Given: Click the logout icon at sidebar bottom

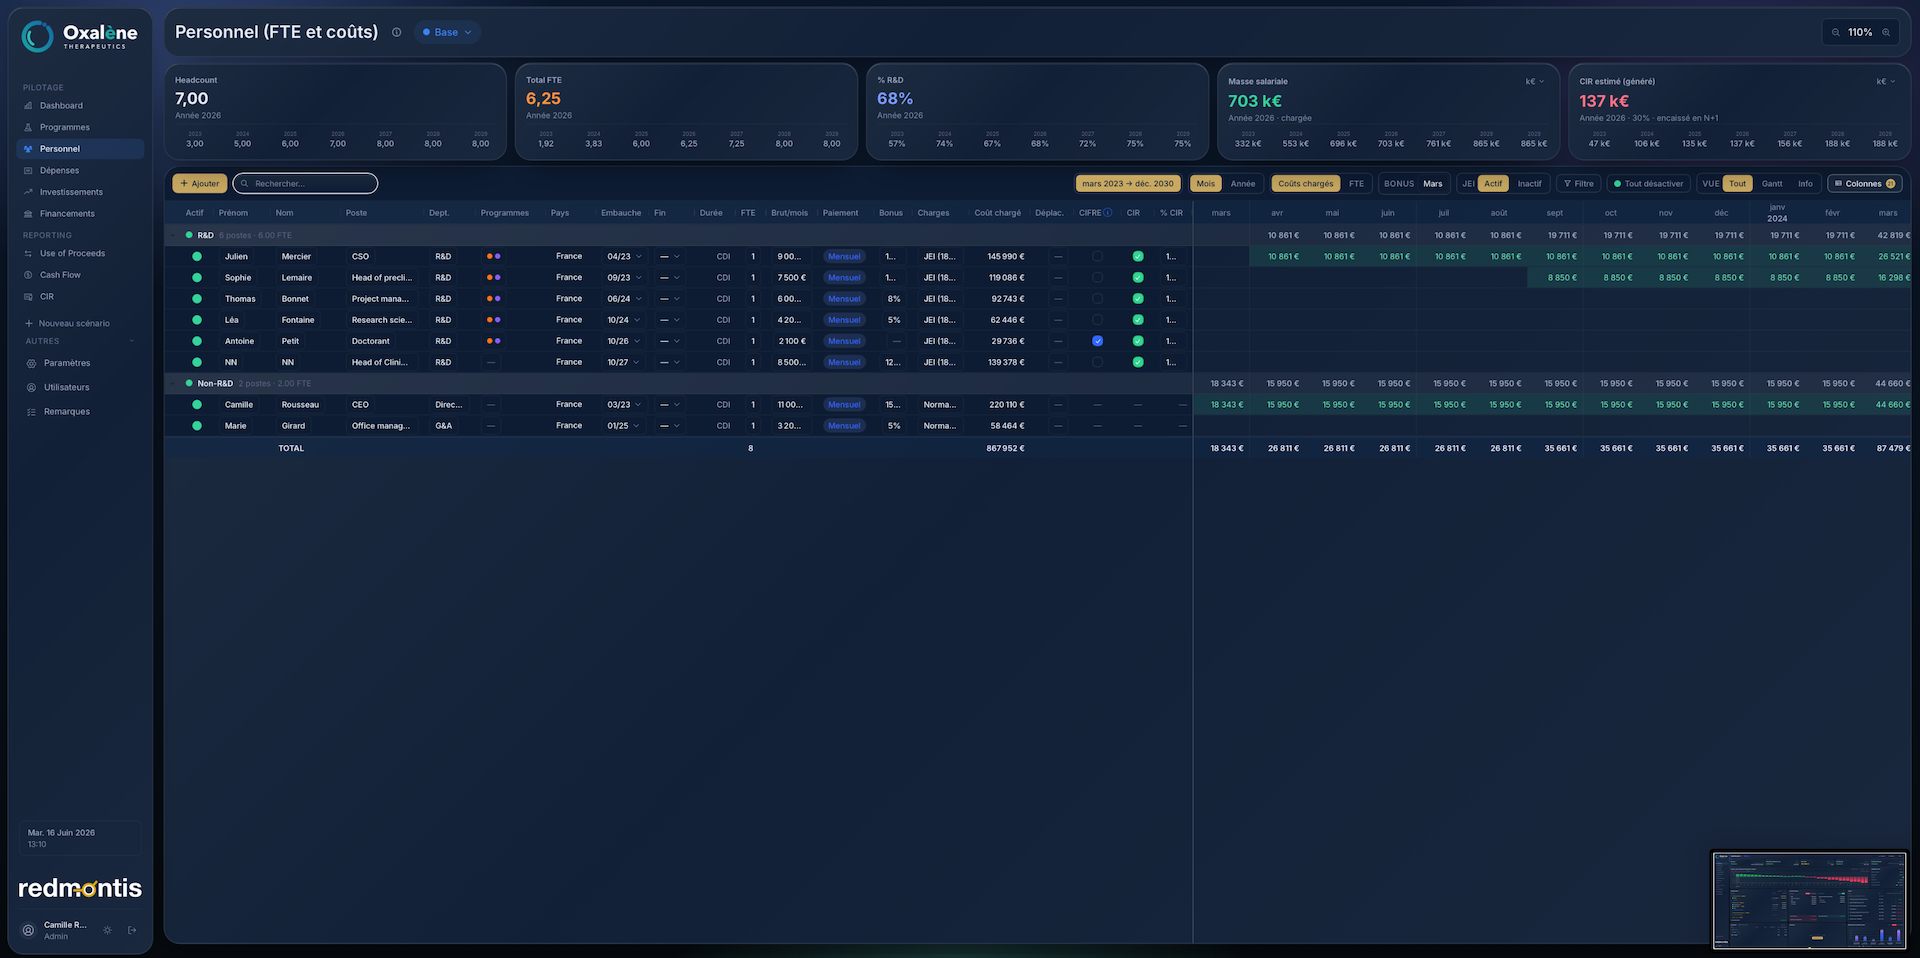Looking at the screenshot, I should 132,930.
